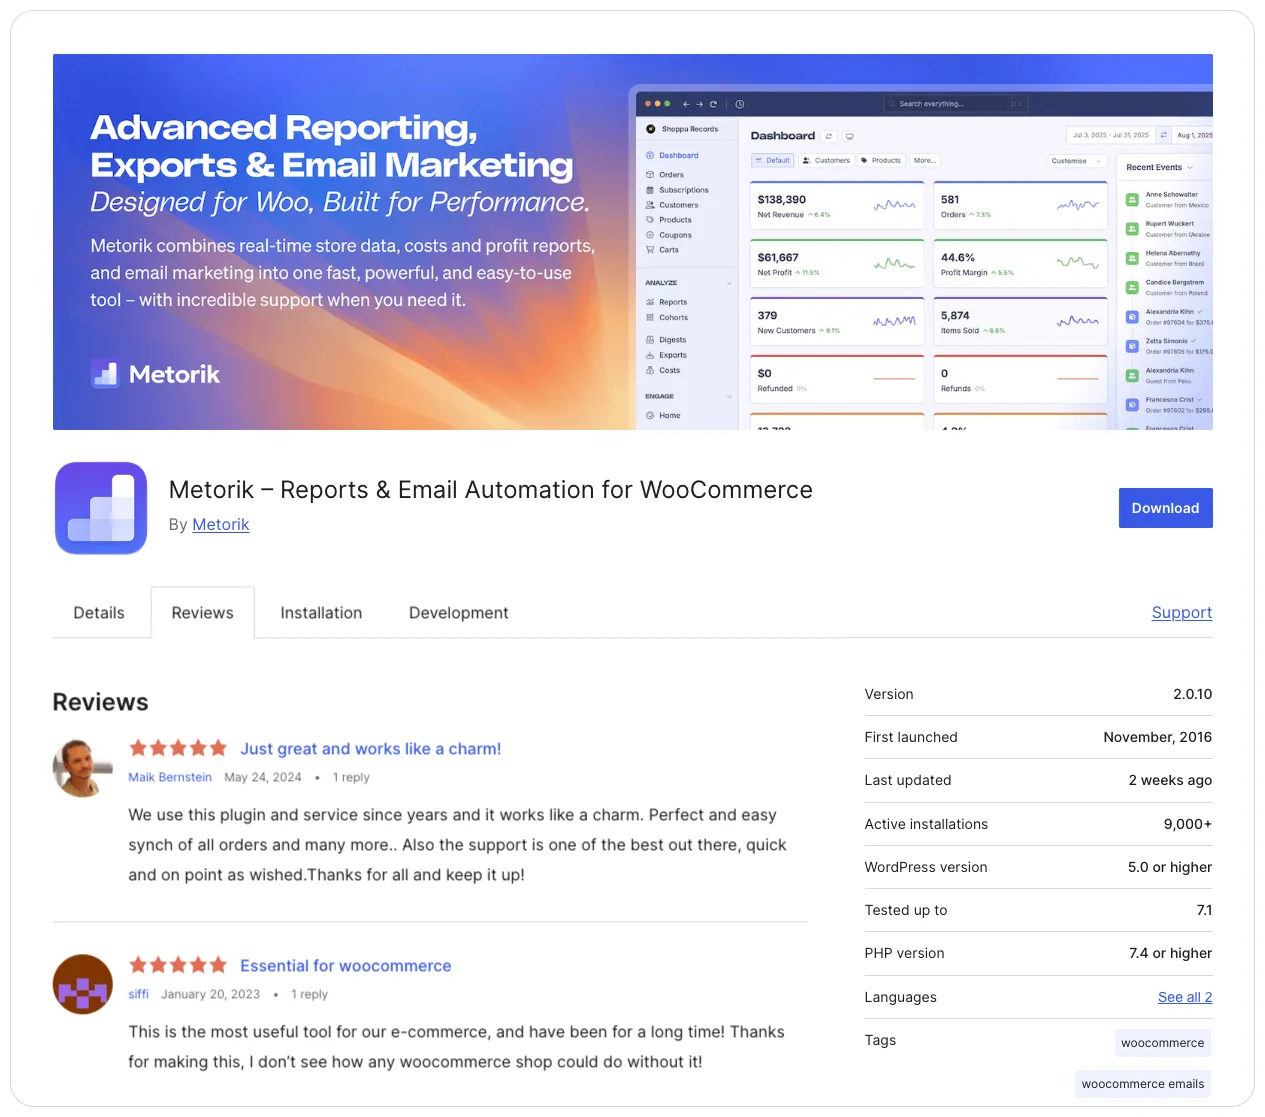This screenshot has width=1265, height=1117.
Task: Click the Profit Margin 44.6% card
Action: [1020, 264]
